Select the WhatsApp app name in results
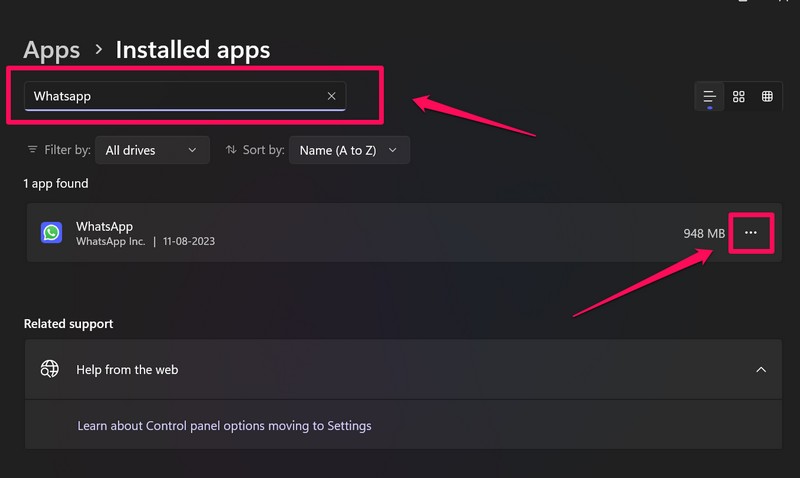The width and height of the screenshot is (800, 478). (104, 226)
